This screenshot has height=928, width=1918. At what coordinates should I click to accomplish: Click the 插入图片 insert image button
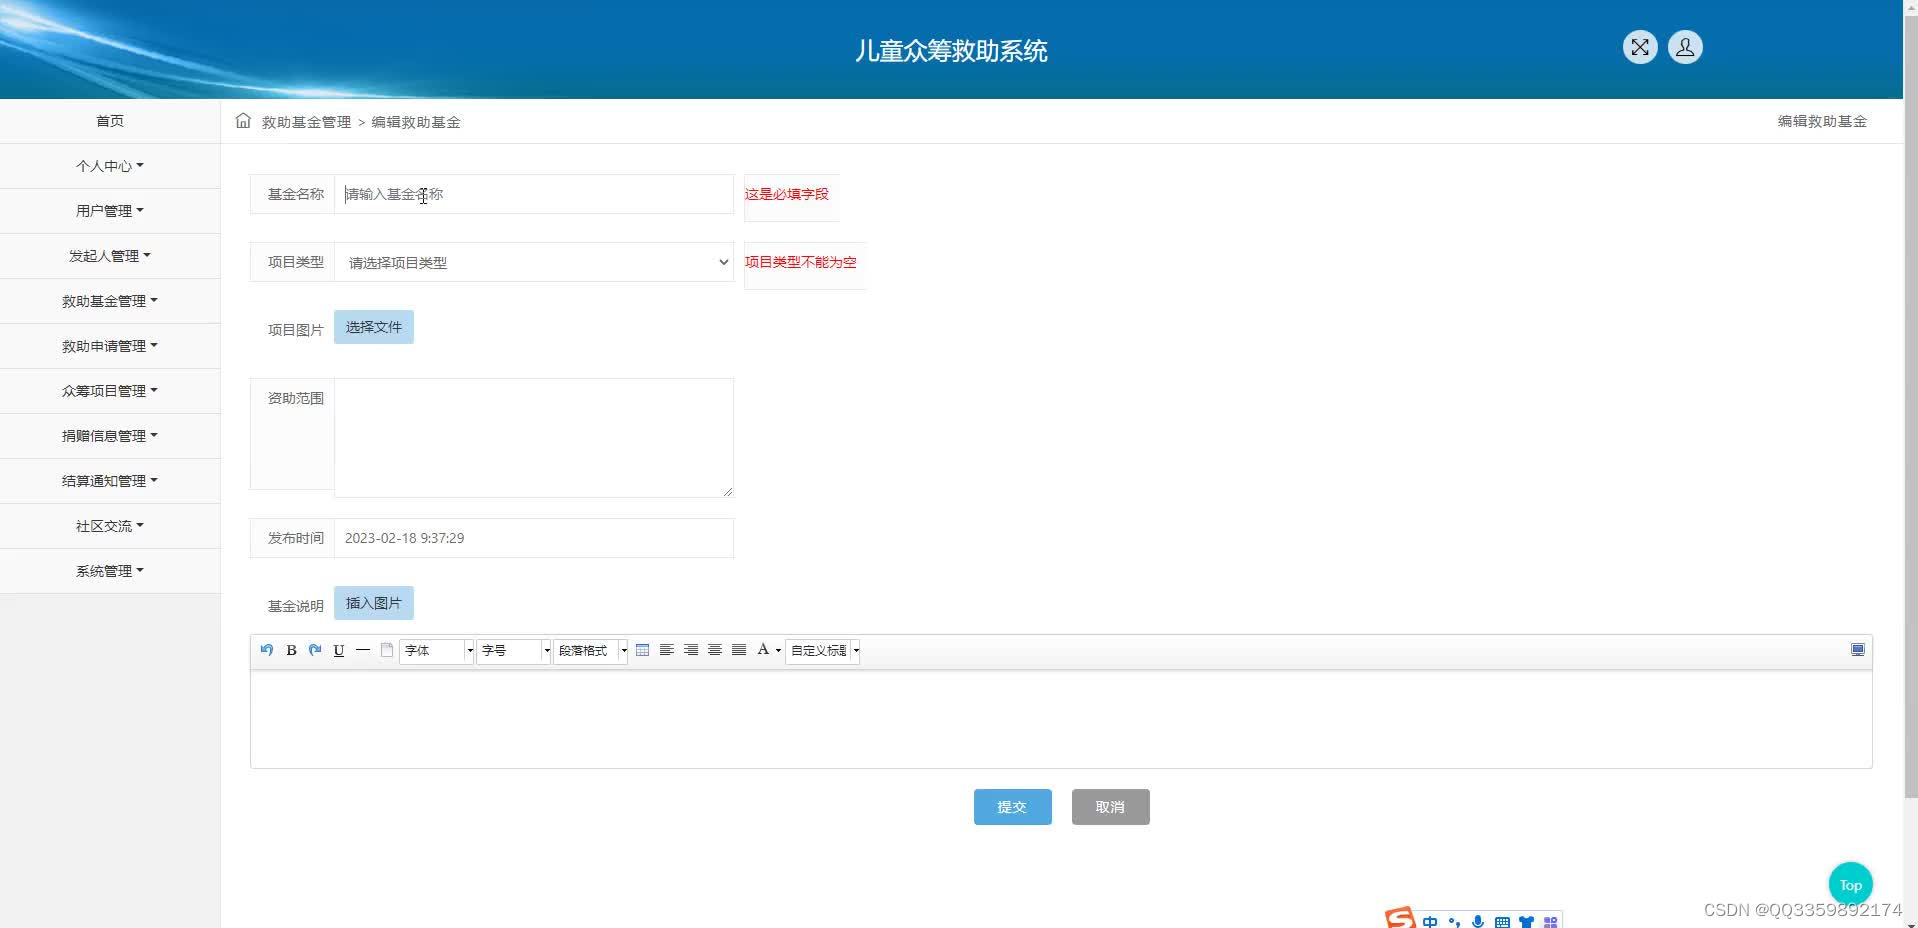(x=374, y=603)
